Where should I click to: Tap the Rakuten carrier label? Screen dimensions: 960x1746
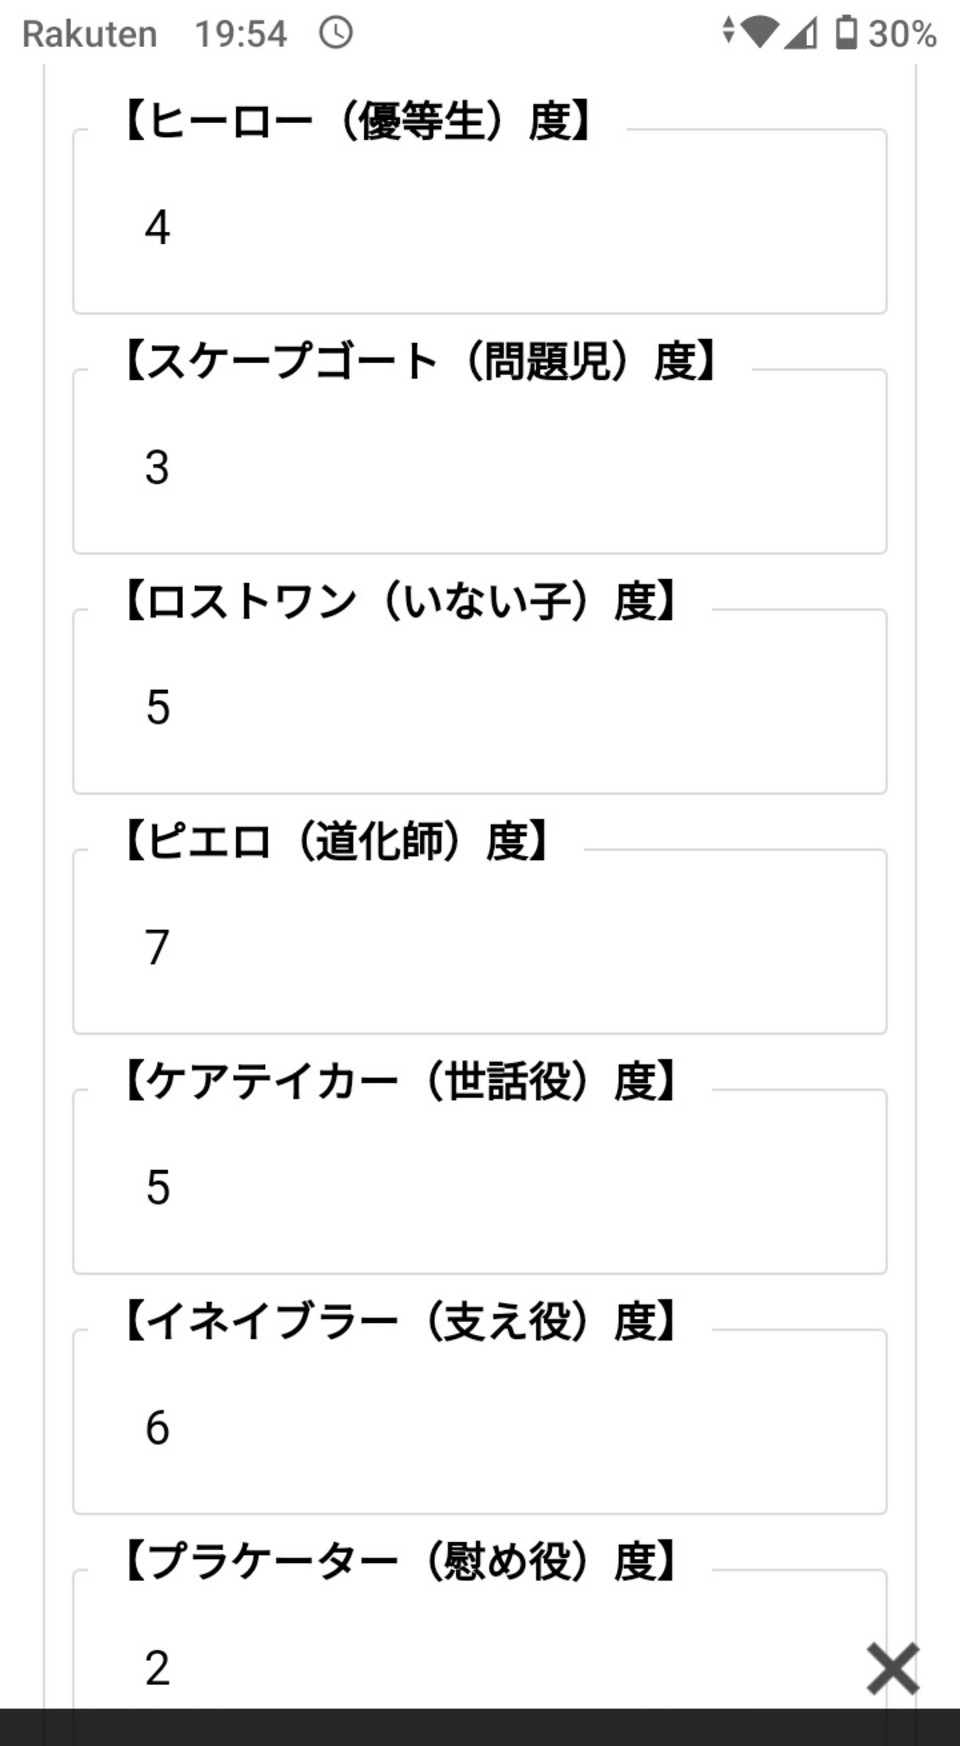(90, 34)
